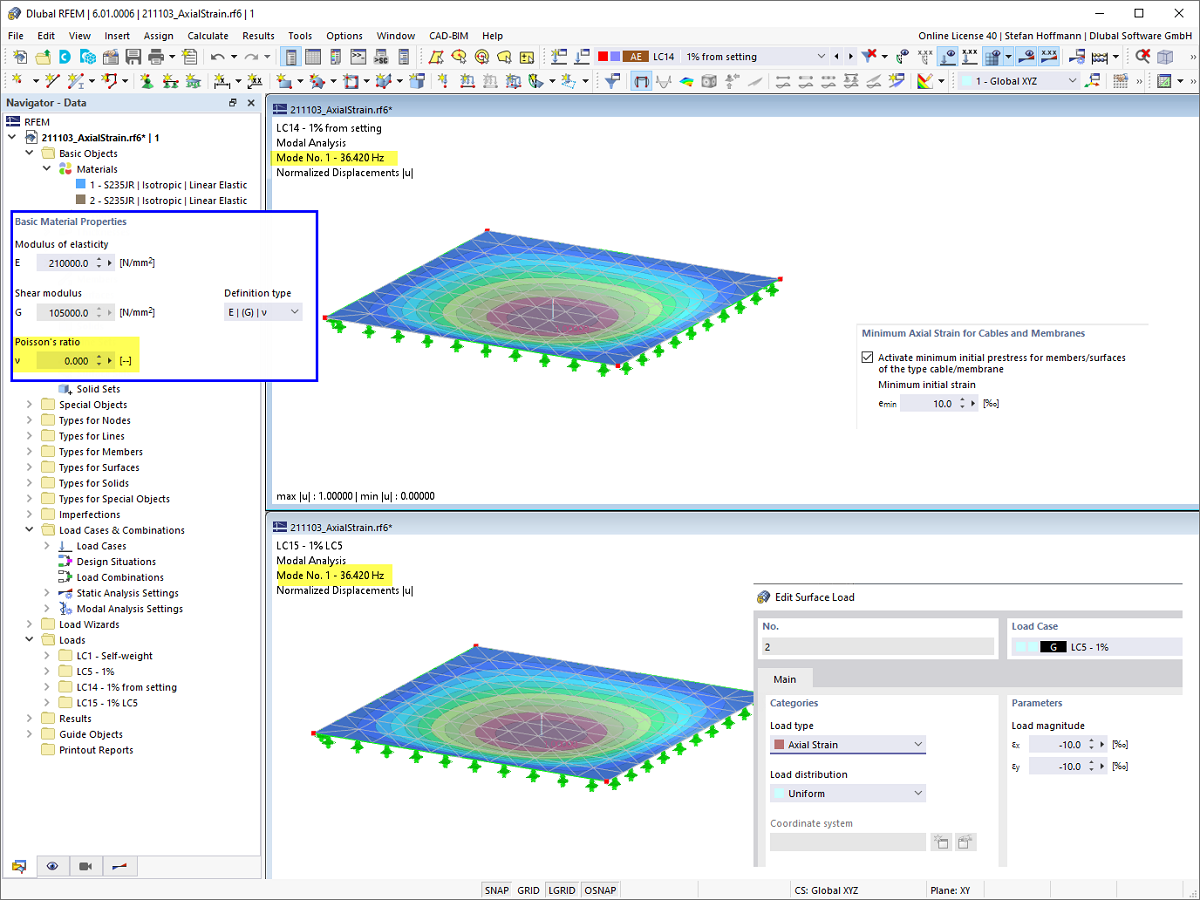Toggle SNAP in the status bar
Image resolution: width=1200 pixels, height=900 pixels.
click(x=497, y=890)
